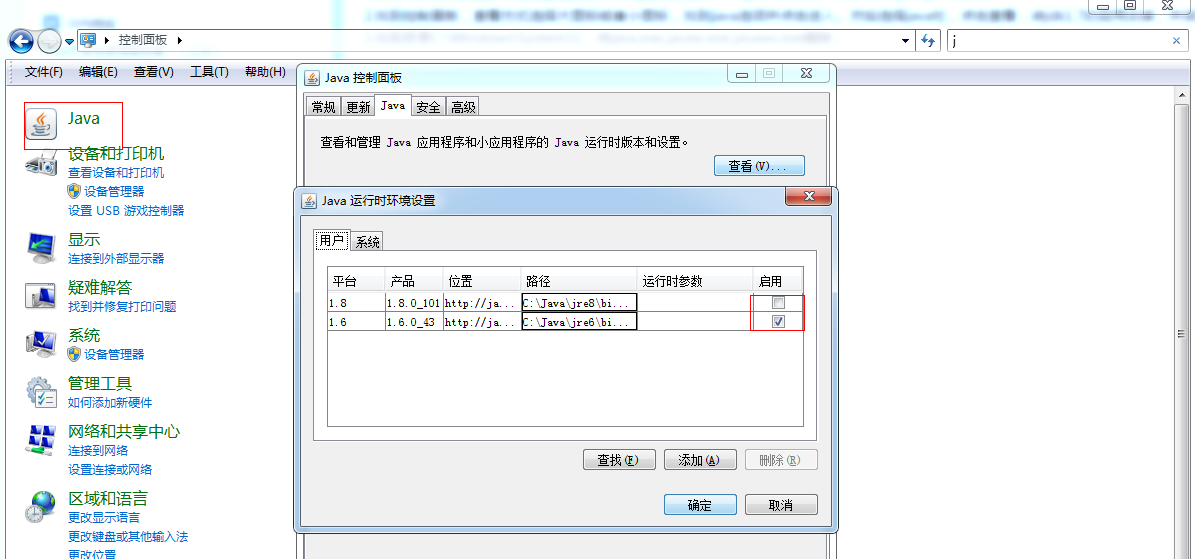This screenshot has height=559, width=1195.
Task: Click the Display (显示) icon
Action: [41, 247]
